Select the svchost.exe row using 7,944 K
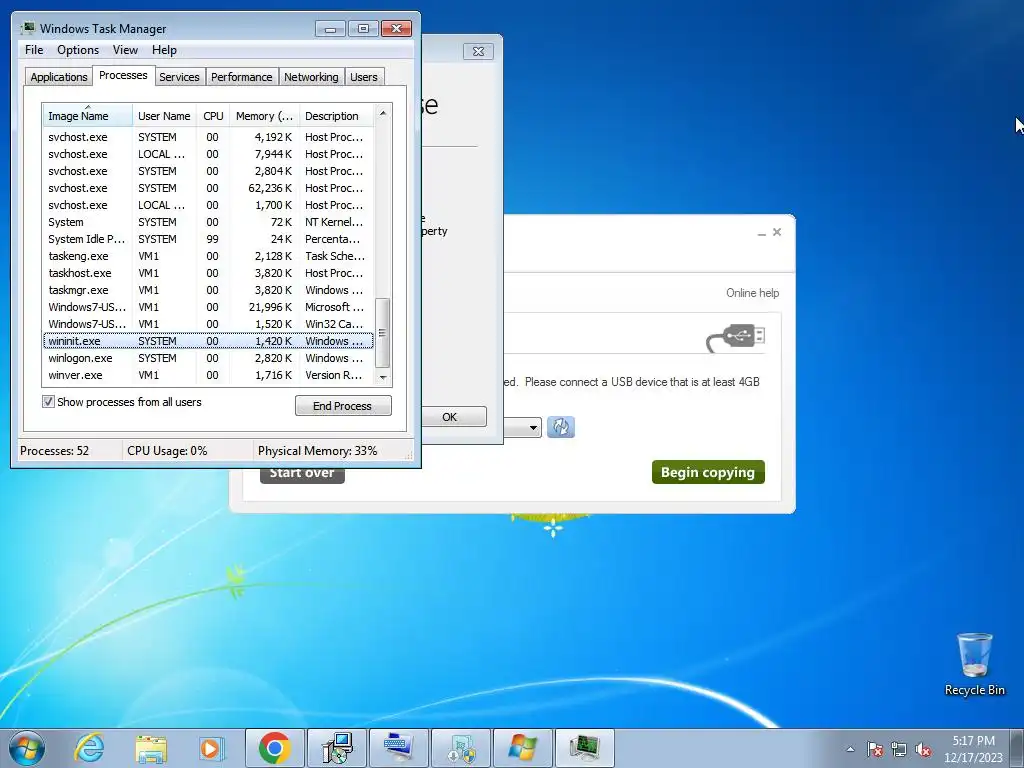 [208, 154]
